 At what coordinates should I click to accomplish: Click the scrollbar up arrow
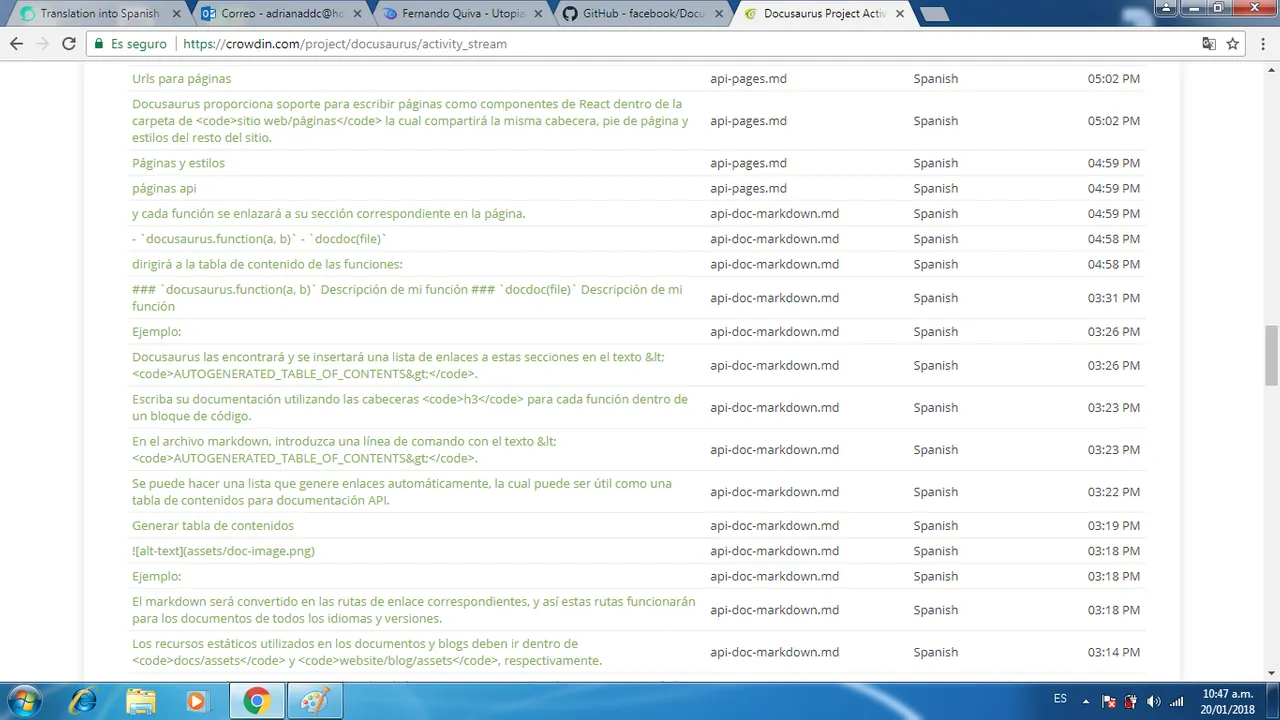pos(1271,70)
